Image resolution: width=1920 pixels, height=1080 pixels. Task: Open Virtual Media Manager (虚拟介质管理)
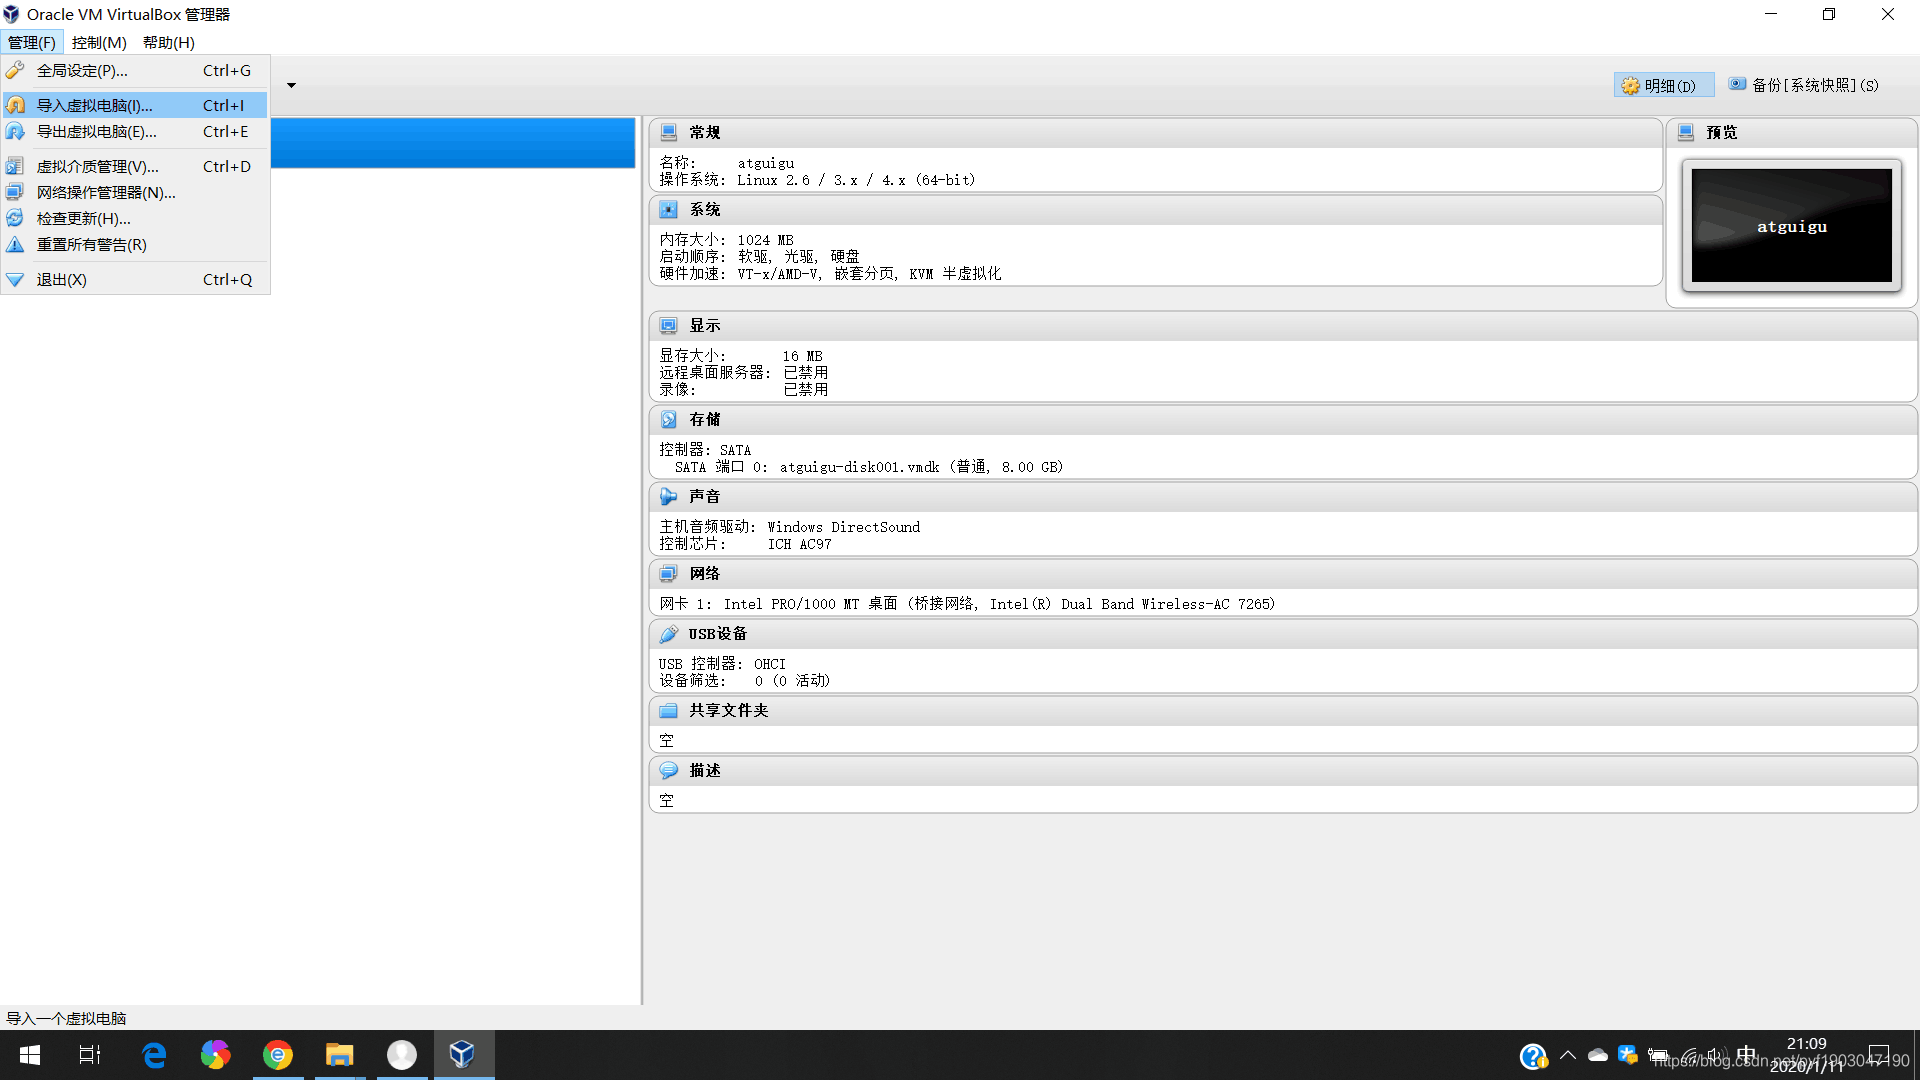[x=135, y=167]
